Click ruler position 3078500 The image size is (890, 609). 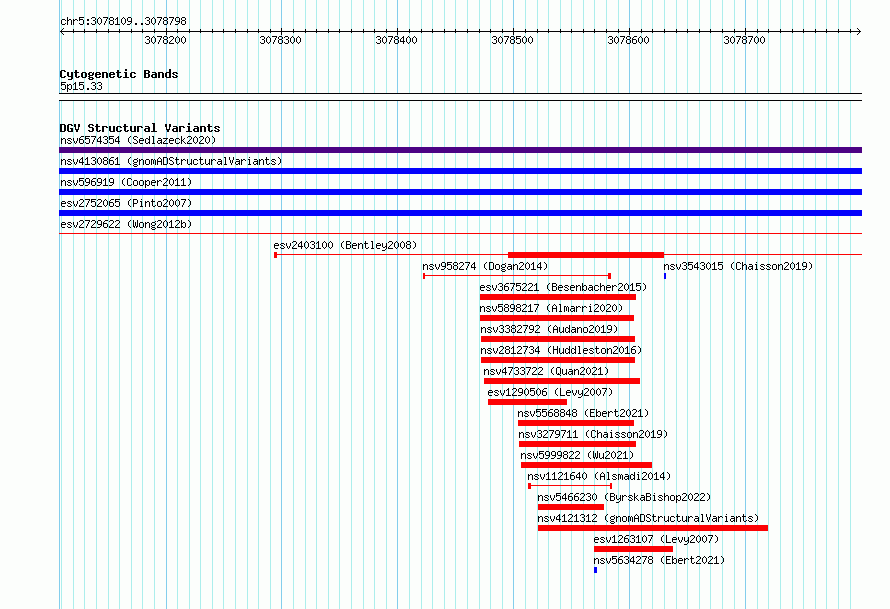(x=513, y=40)
